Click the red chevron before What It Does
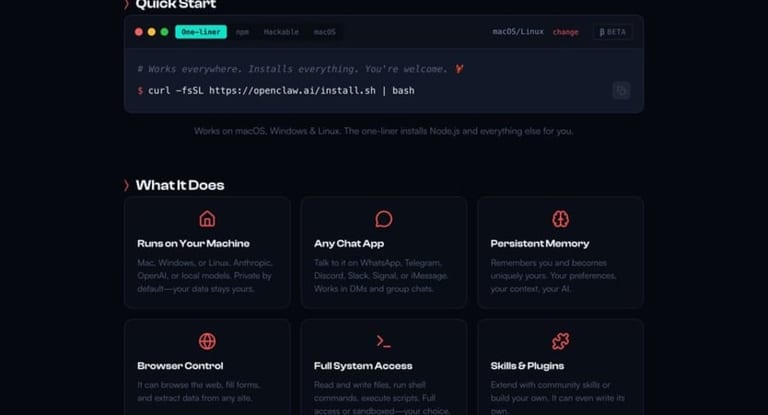Image resolution: width=768 pixels, height=415 pixels. (x=126, y=185)
